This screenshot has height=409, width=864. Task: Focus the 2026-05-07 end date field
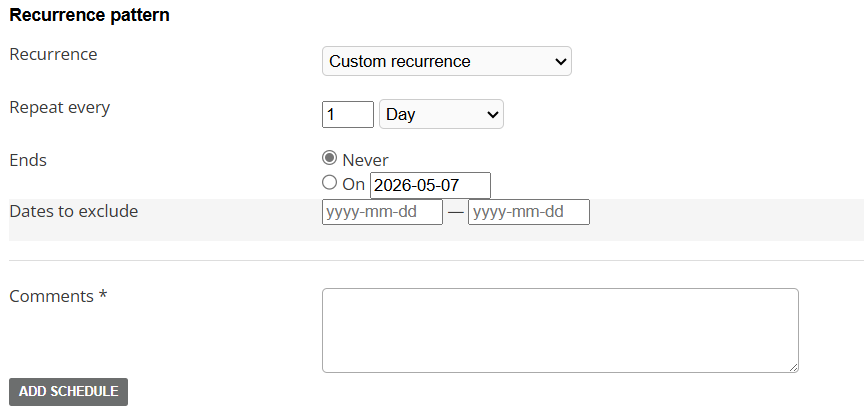430,185
